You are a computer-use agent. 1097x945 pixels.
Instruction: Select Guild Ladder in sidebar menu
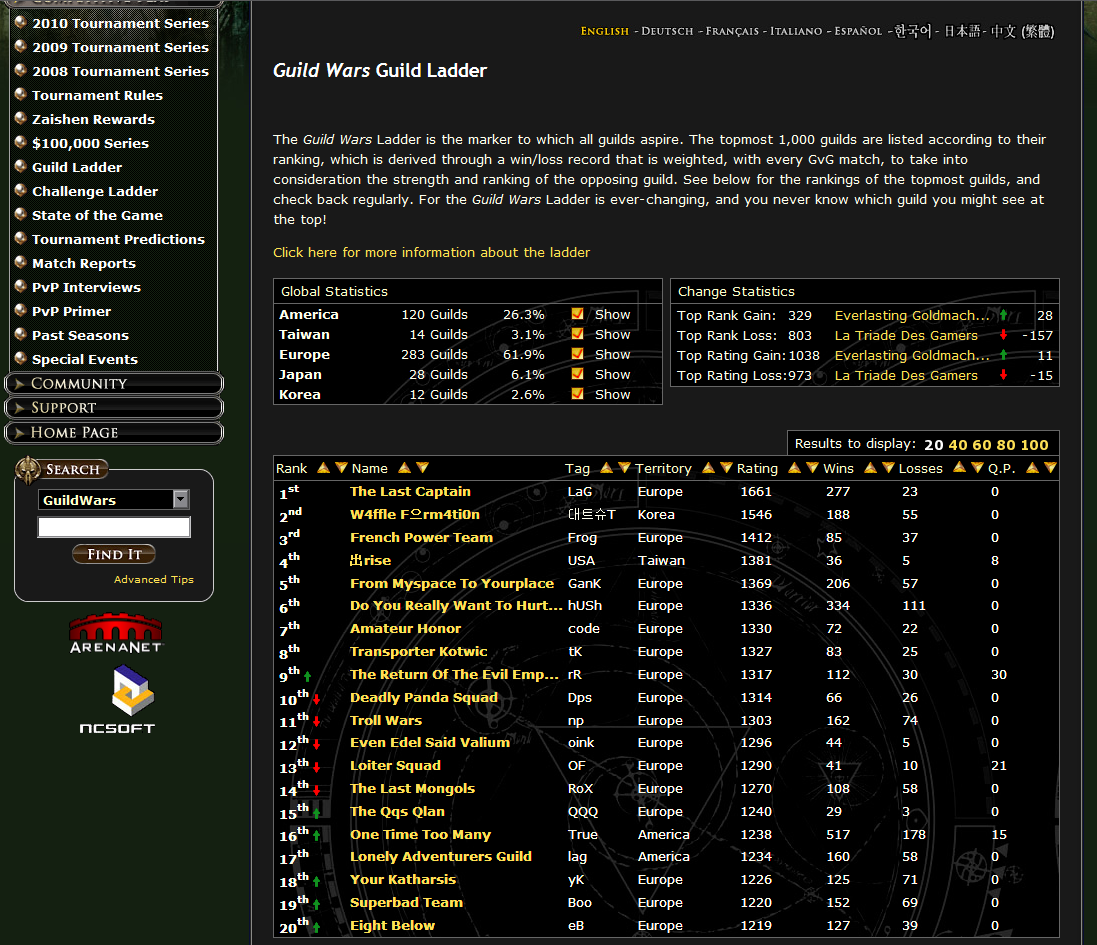[x=77, y=167]
